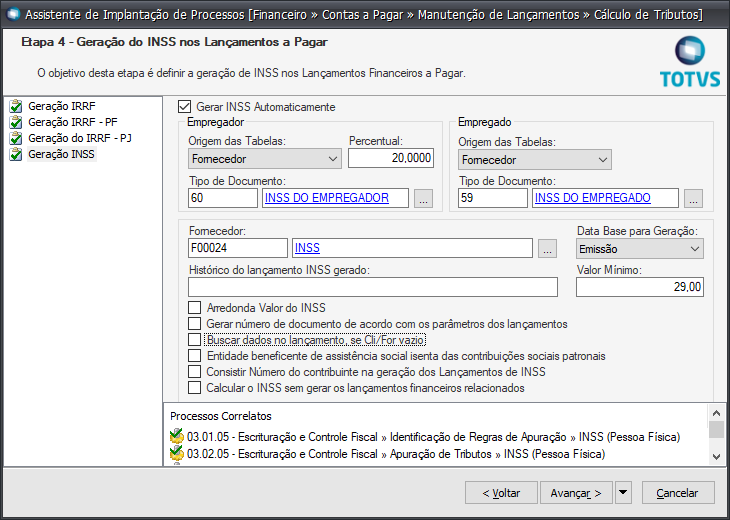Click the Cancelar button
The image size is (730, 520).
click(x=678, y=493)
